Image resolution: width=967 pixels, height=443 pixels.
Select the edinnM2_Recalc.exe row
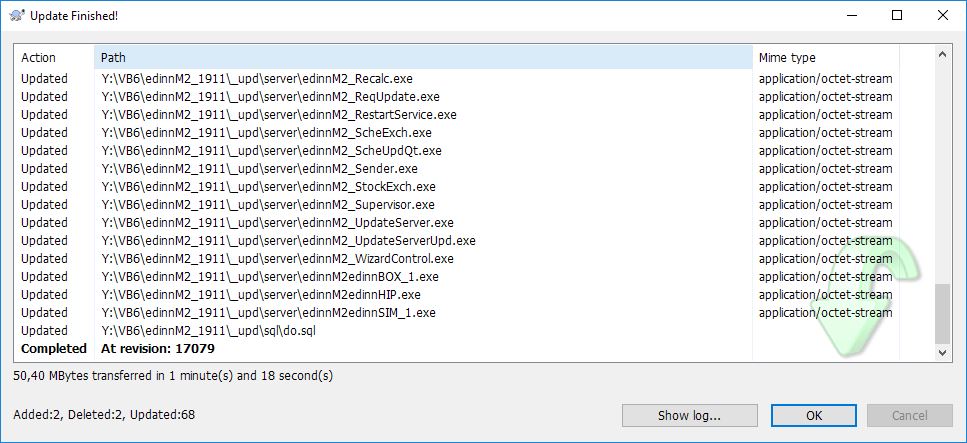pos(271,78)
